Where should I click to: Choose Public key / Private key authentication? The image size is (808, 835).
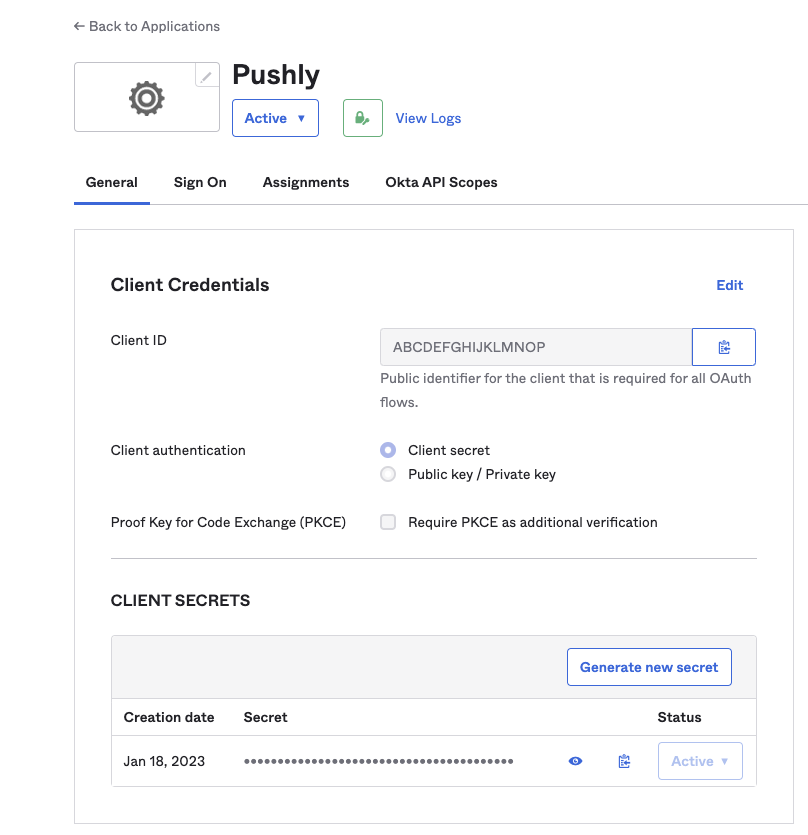tap(388, 474)
